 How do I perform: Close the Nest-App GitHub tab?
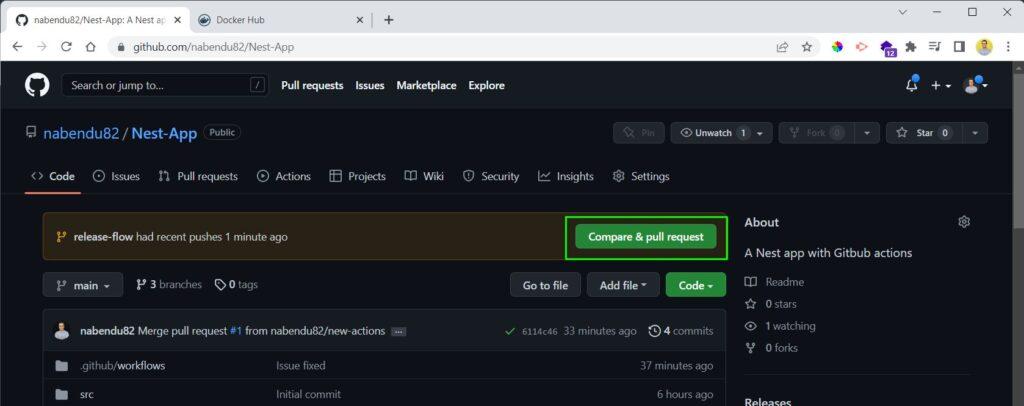pyautogui.click(x=178, y=20)
